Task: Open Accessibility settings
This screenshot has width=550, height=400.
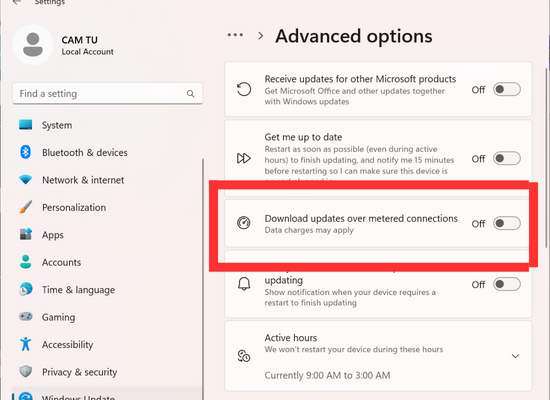Action: 107,344
